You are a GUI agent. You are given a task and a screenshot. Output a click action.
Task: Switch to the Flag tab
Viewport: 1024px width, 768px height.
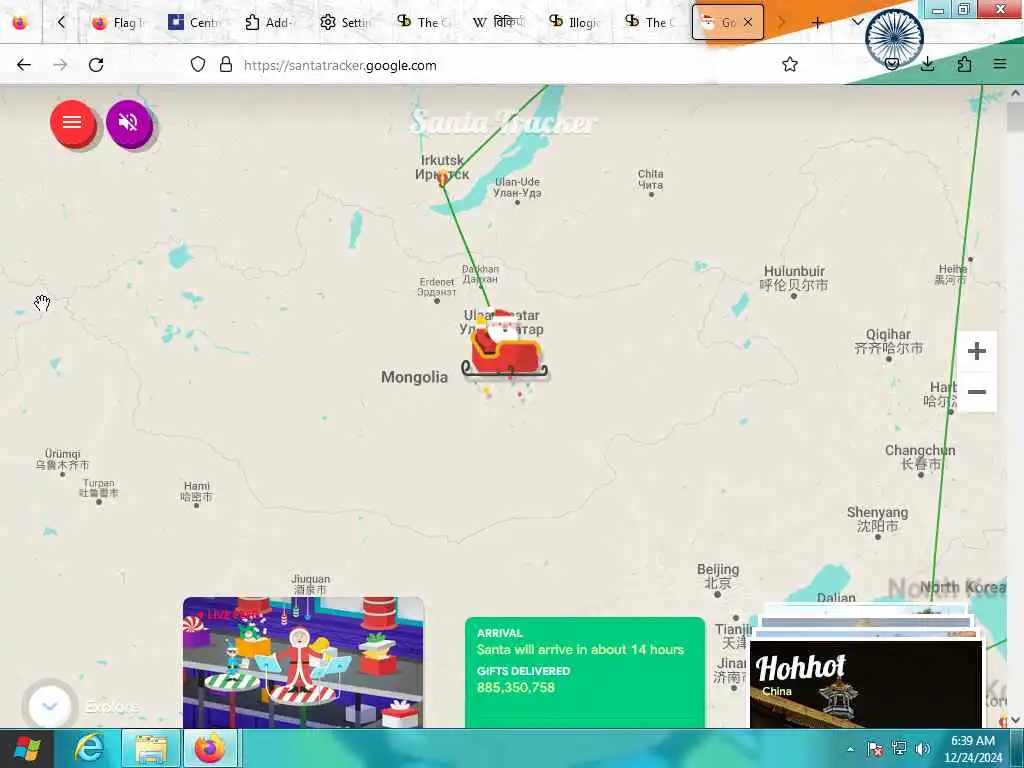pyautogui.click(x=119, y=22)
